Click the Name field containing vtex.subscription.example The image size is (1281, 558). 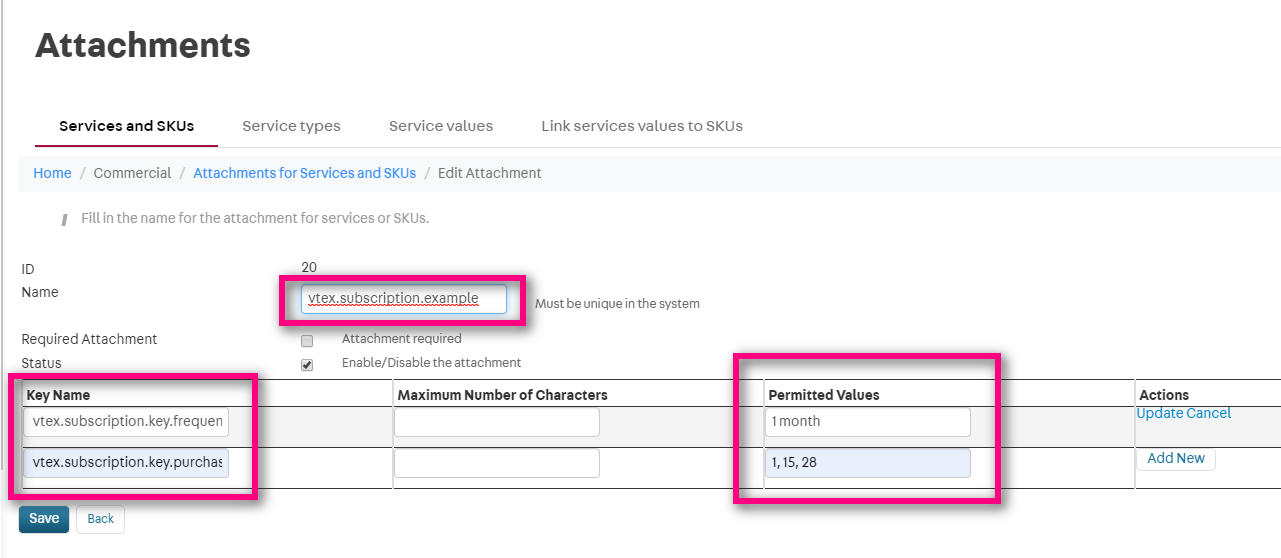(404, 298)
